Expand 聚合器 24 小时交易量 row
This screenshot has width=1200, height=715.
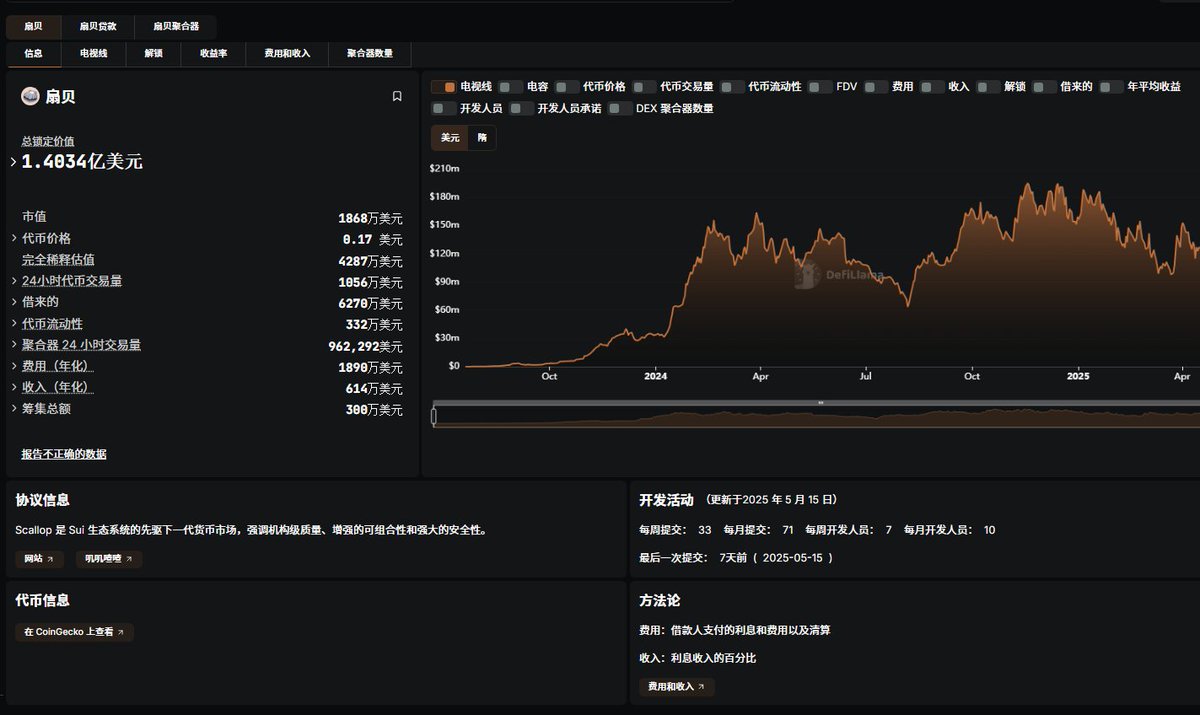(x=14, y=344)
